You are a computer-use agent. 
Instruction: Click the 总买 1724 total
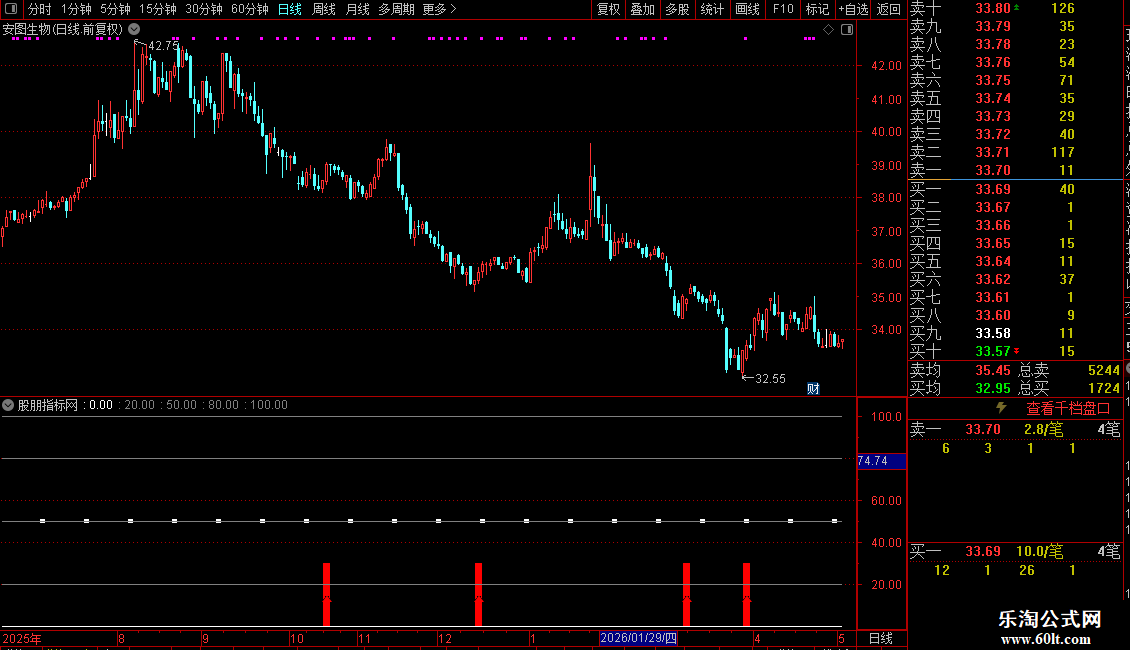pyautogui.click(x=1103, y=388)
